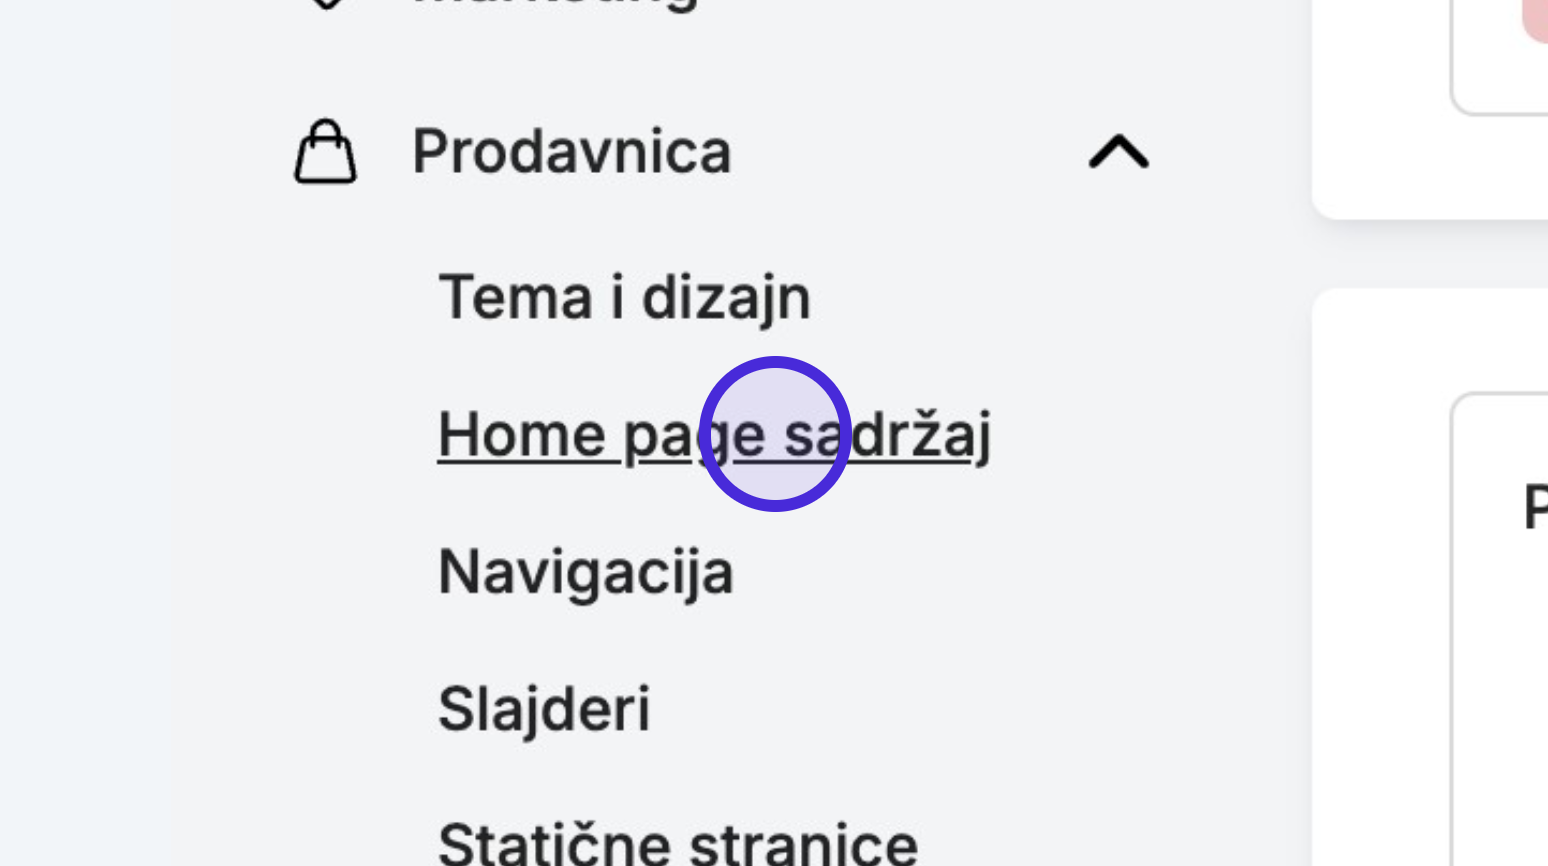
Task: Open the Slajderi submenu item
Action: (x=544, y=709)
